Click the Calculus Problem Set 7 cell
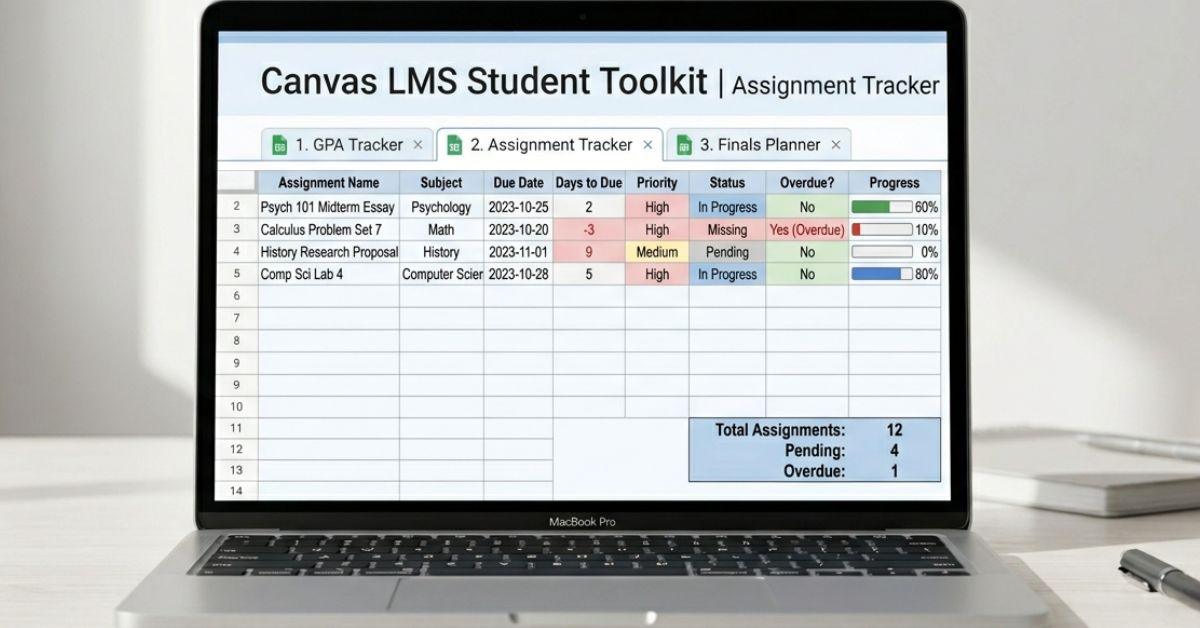The width and height of the screenshot is (1200, 628). 328,229
